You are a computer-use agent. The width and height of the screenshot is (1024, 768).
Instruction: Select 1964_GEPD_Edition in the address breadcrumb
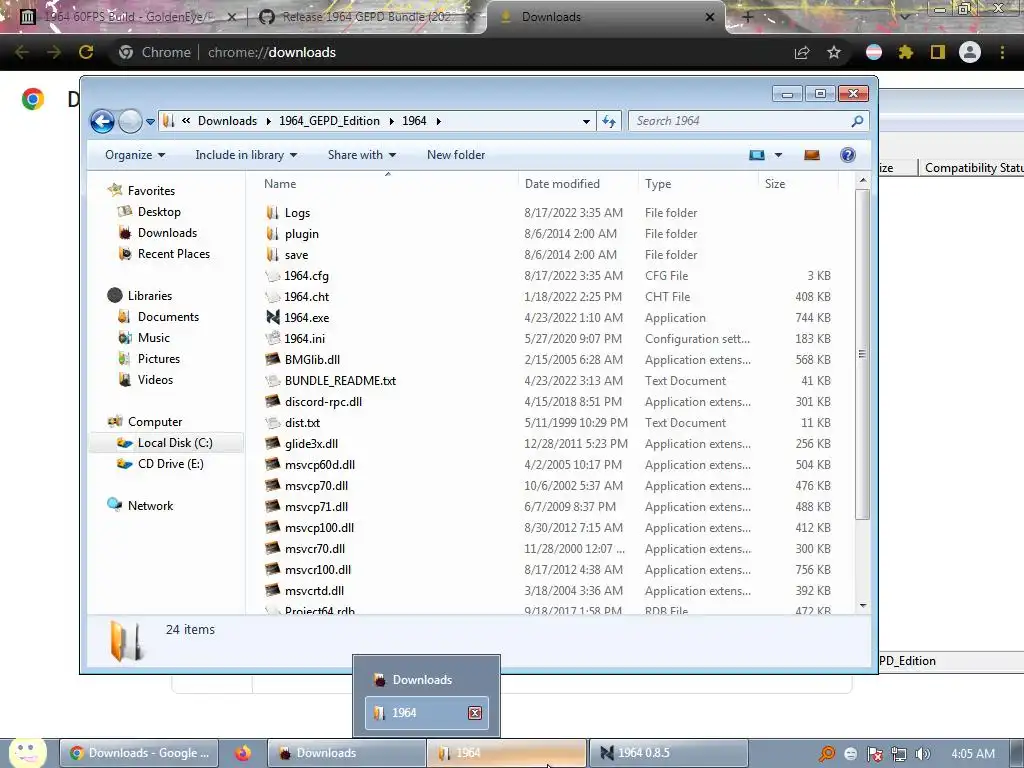[329, 121]
